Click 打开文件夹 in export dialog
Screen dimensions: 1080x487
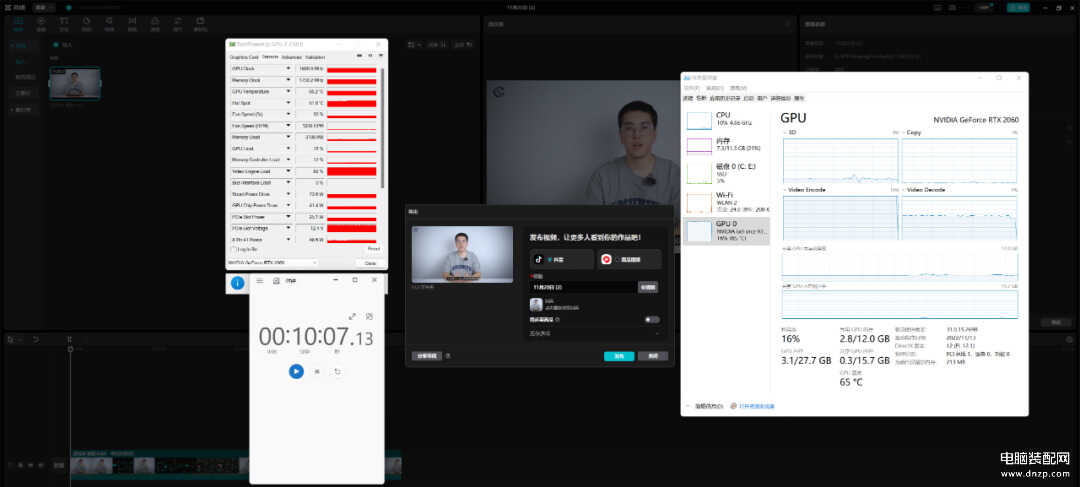tap(426, 356)
